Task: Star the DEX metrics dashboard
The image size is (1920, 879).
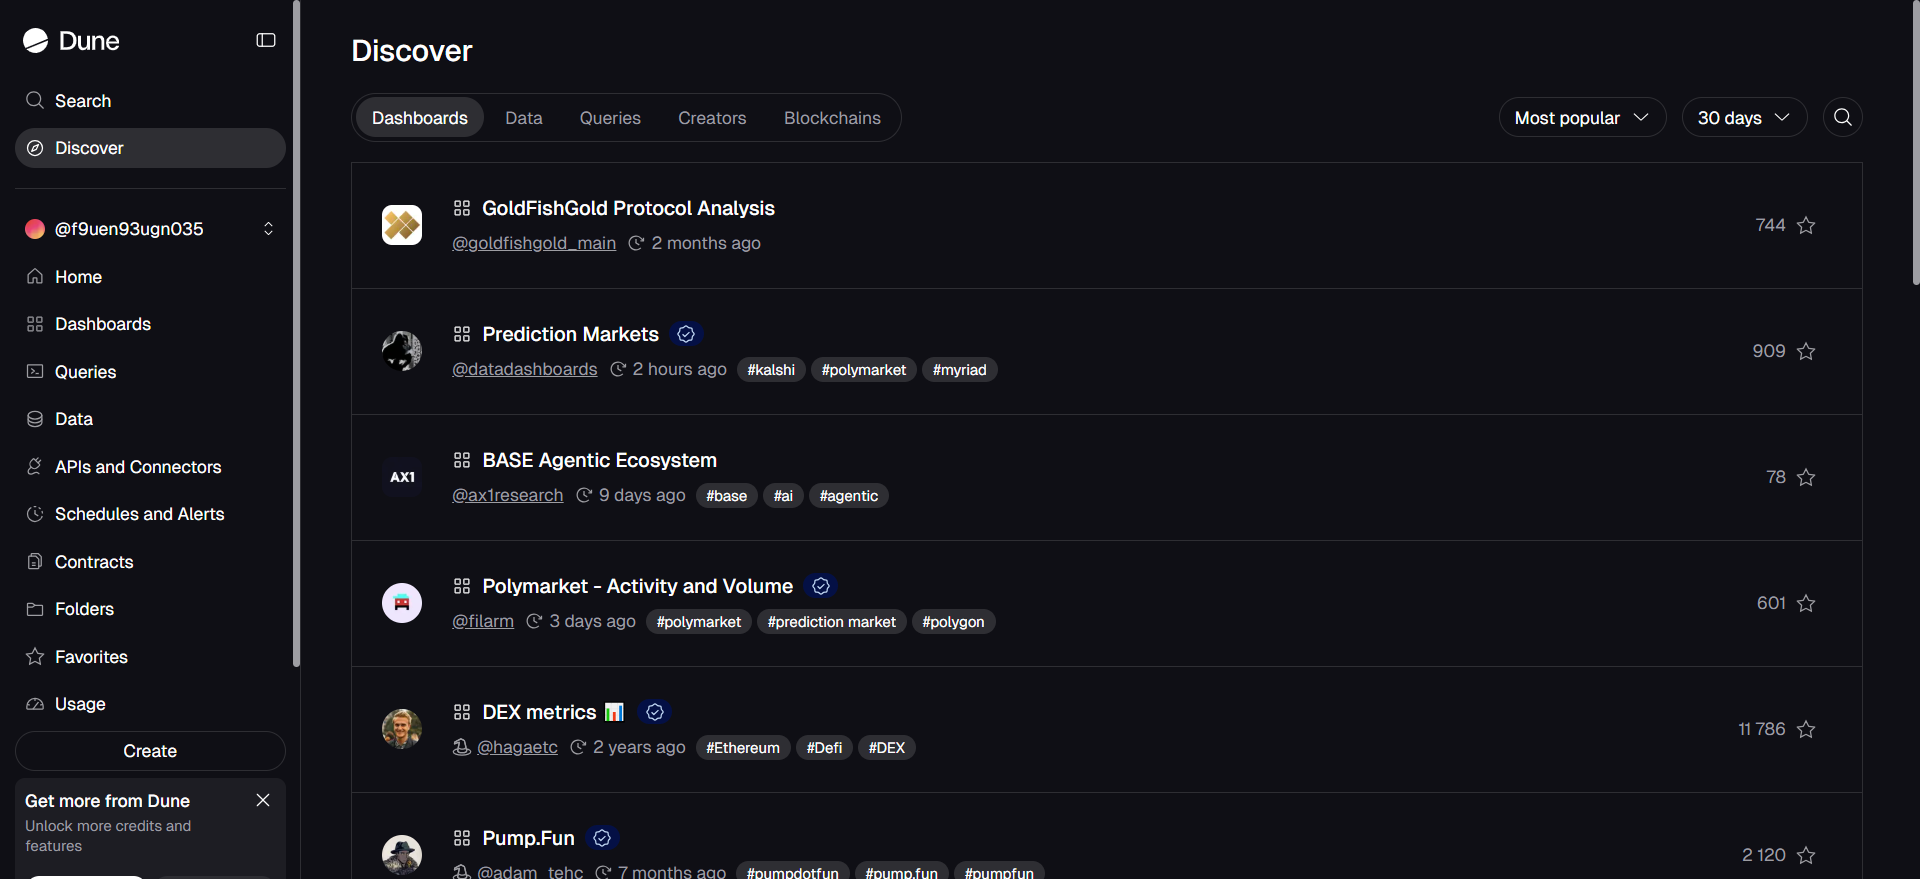Action: pos(1806,729)
